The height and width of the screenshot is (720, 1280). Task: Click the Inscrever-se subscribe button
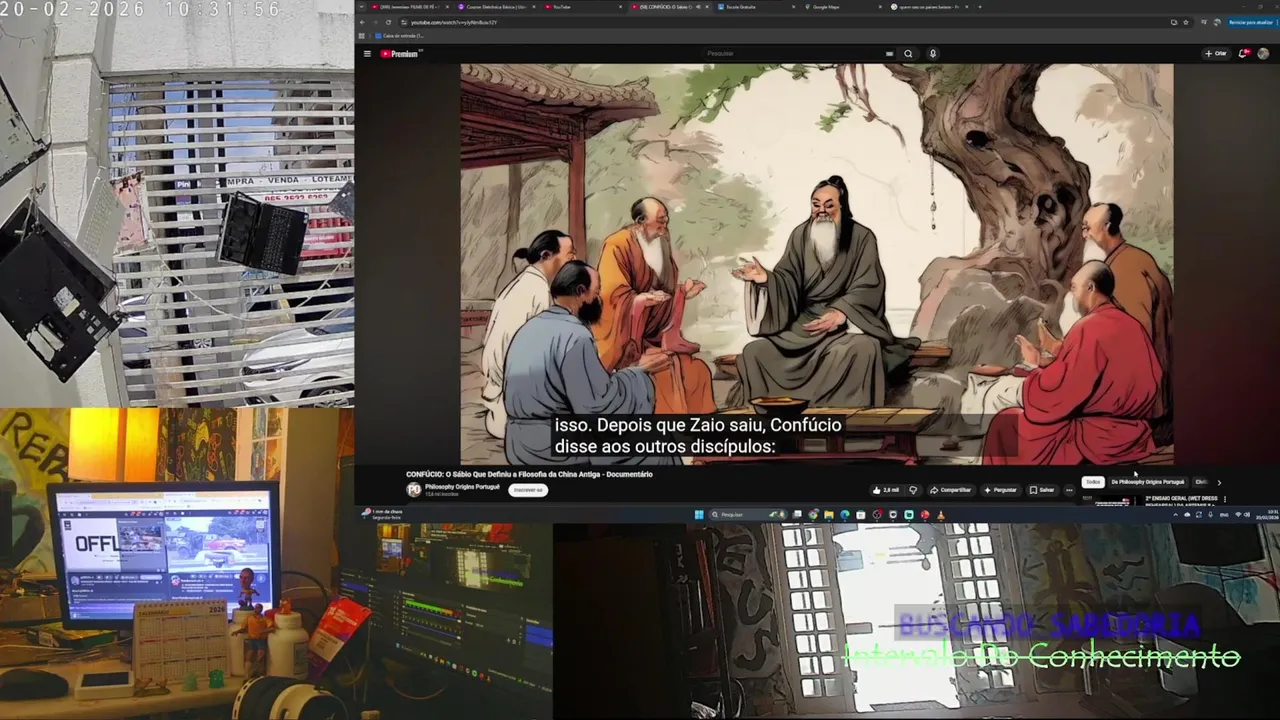(x=527, y=490)
